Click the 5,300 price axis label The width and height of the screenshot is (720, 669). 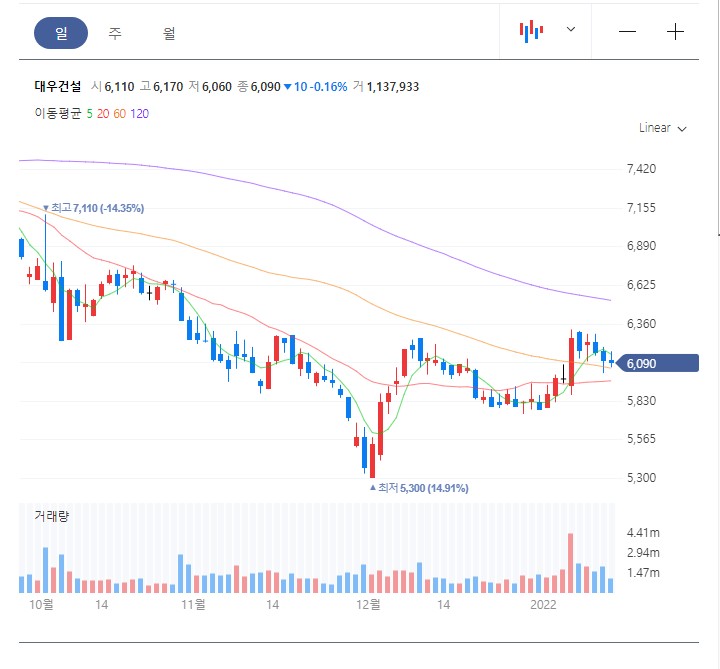coord(641,478)
